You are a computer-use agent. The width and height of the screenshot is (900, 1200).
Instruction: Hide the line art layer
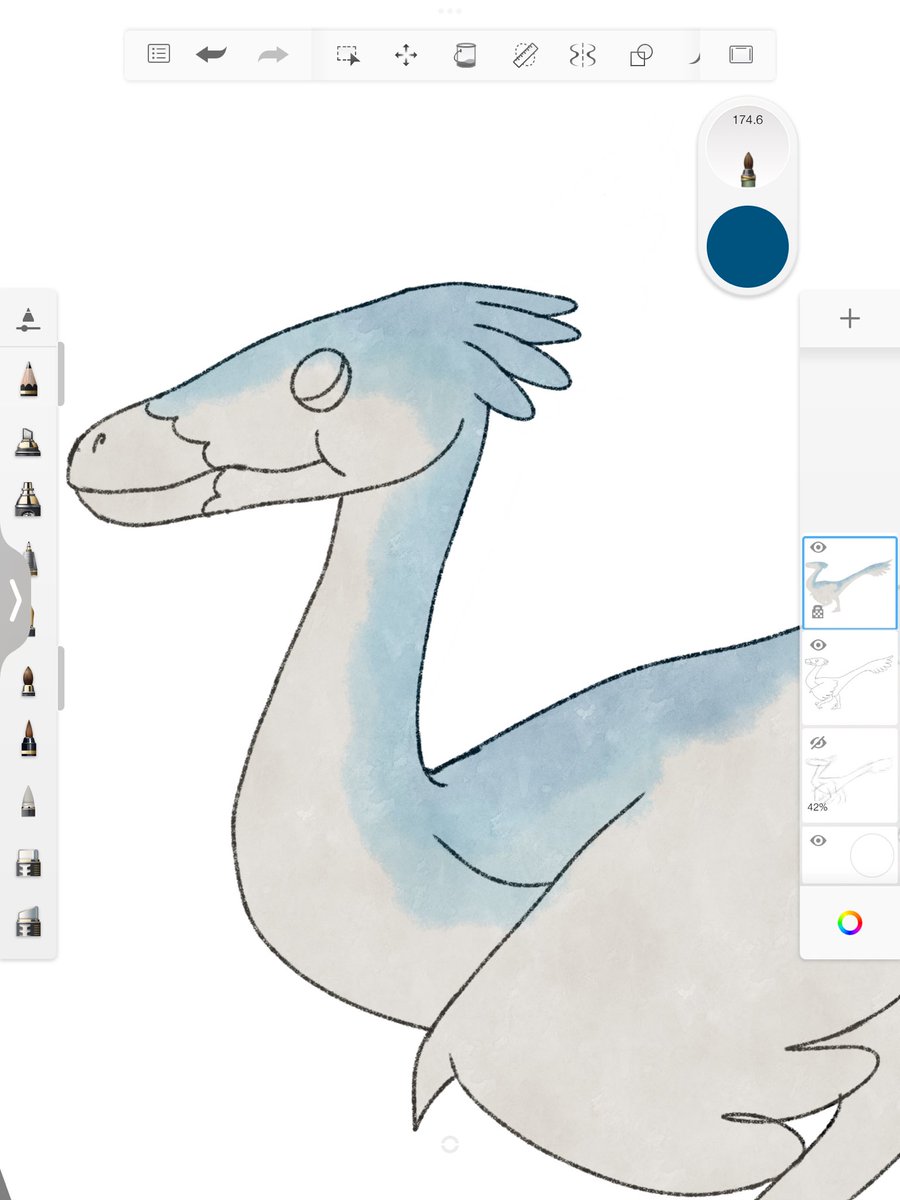[x=818, y=645]
